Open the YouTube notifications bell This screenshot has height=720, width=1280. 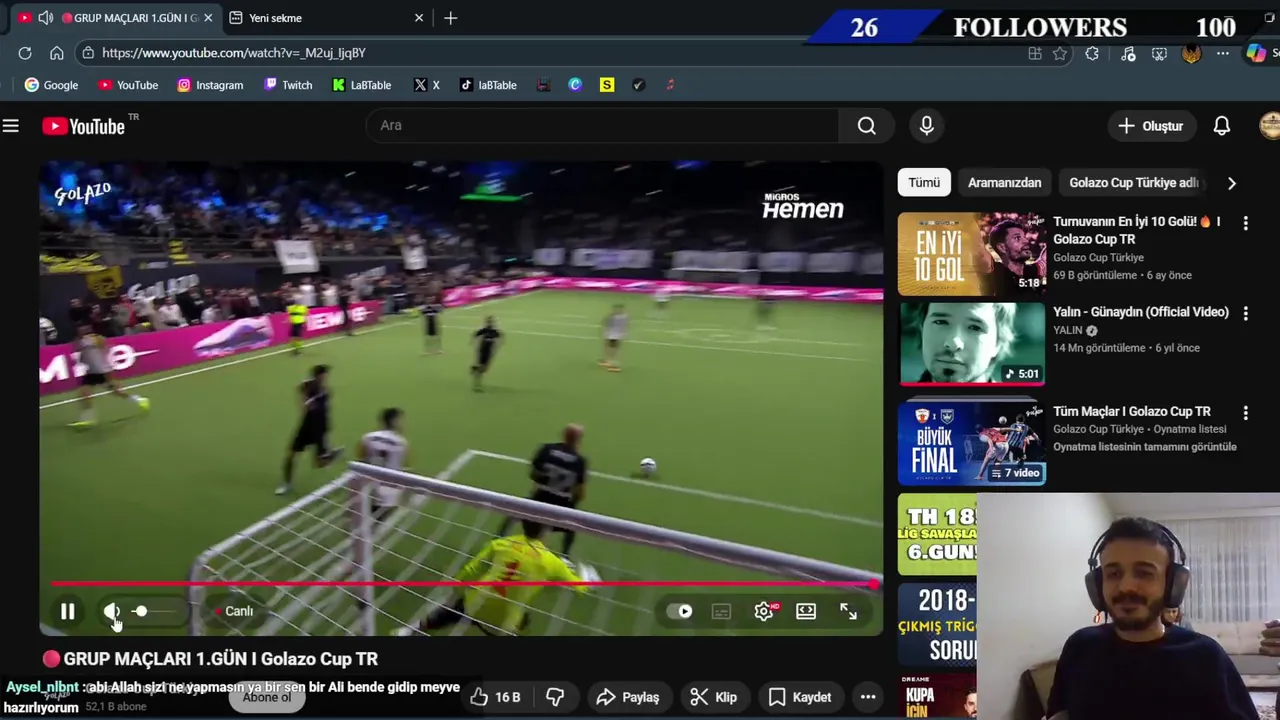pos(1222,126)
